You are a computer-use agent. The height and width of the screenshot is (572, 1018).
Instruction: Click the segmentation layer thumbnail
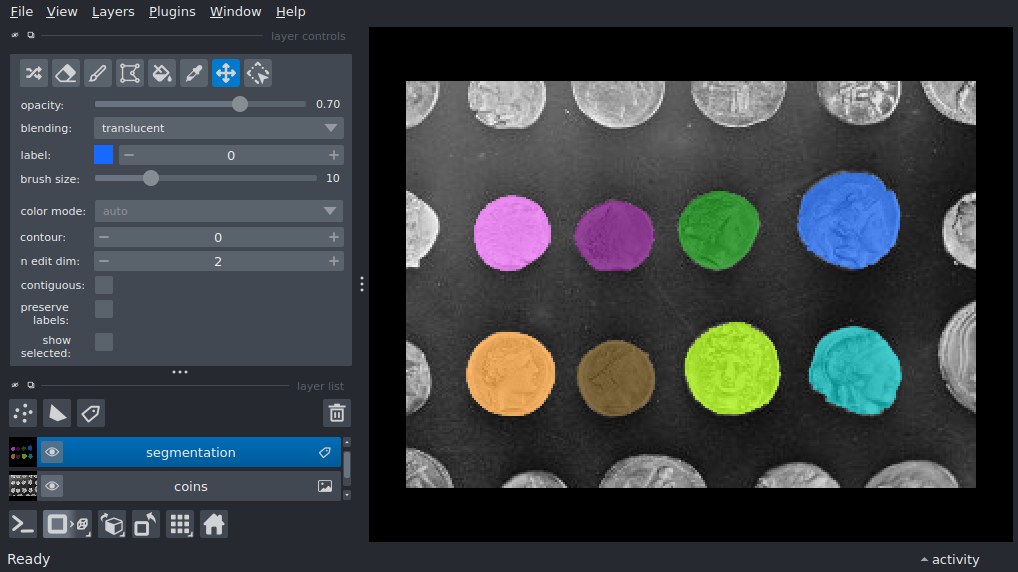(23, 453)
